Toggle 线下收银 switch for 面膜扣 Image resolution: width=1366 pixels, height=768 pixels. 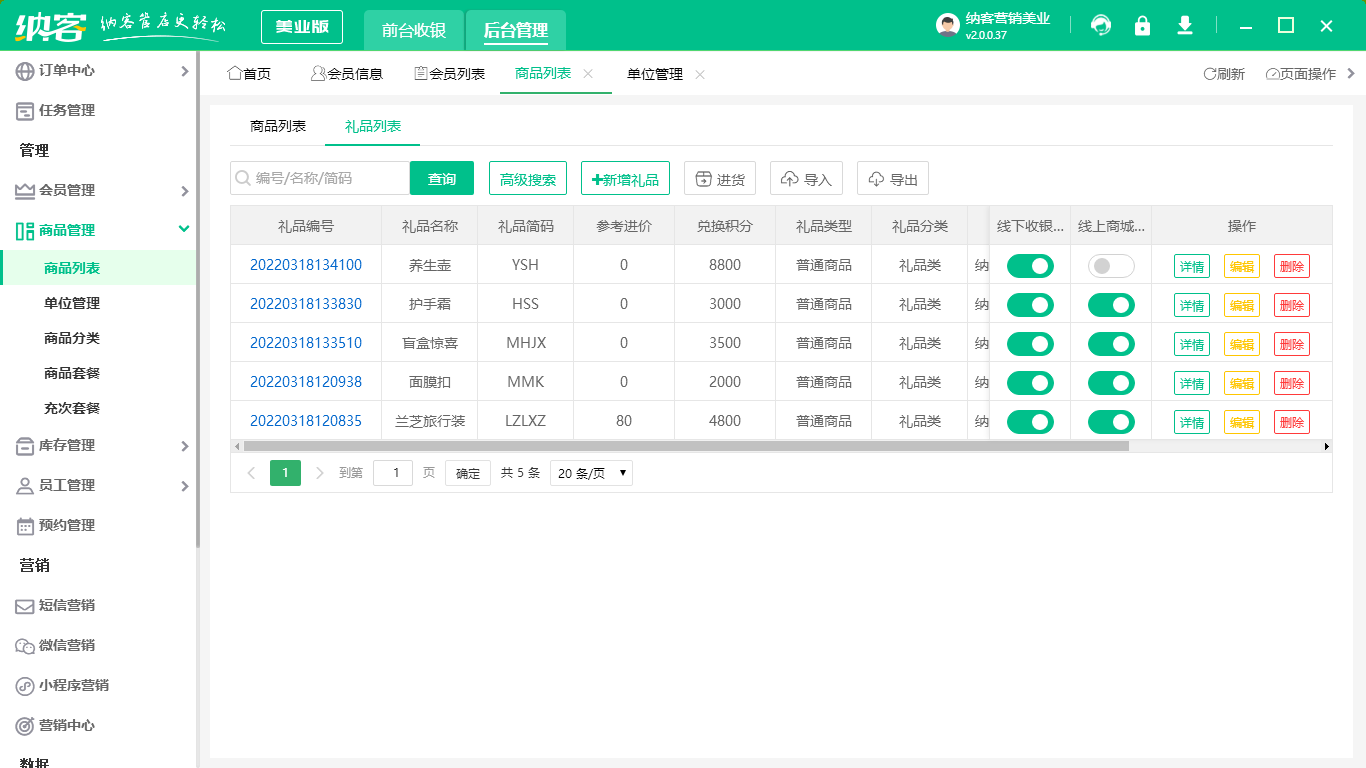[x=1030, y=383]
